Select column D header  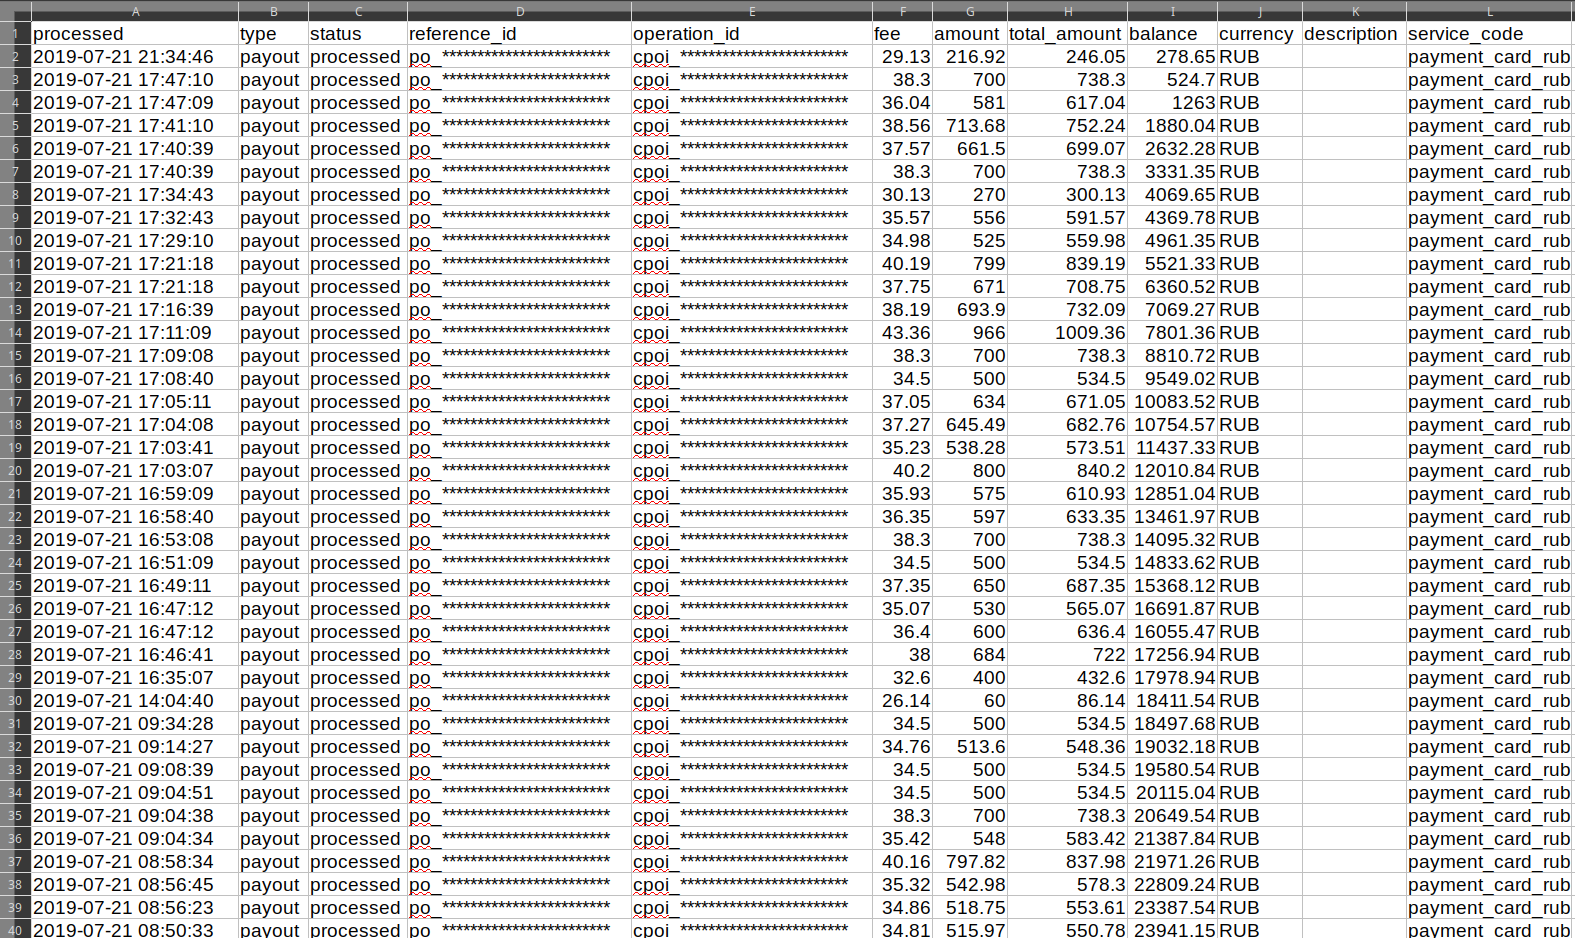(x=519, y=11)
